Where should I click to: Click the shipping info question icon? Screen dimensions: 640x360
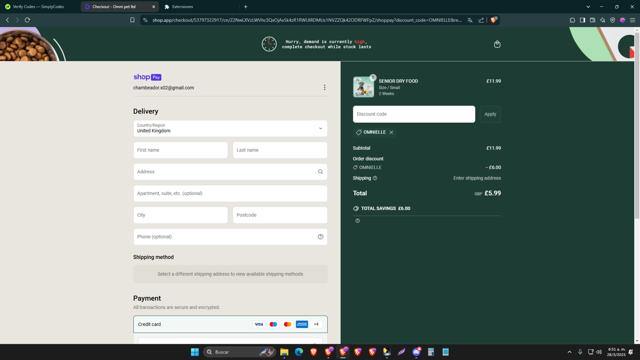pyautogui.click(x=375, y=178)
